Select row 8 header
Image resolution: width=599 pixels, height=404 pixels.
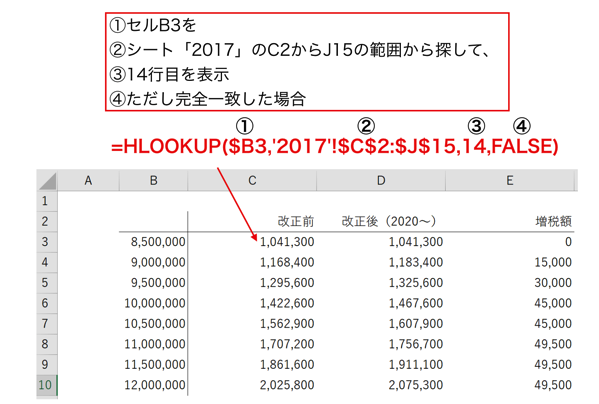[x=47, y=344]
